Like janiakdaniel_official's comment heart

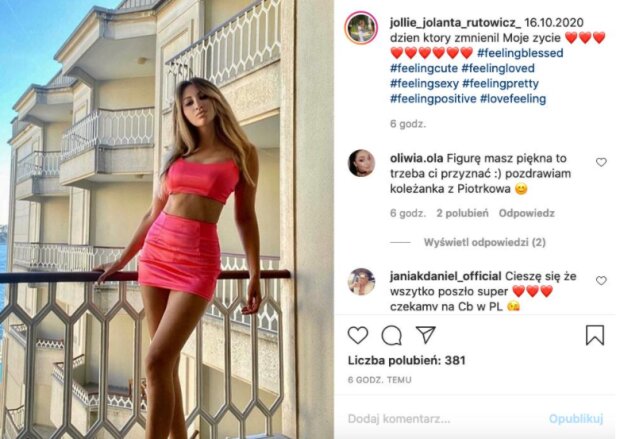(x=601, y=280)
